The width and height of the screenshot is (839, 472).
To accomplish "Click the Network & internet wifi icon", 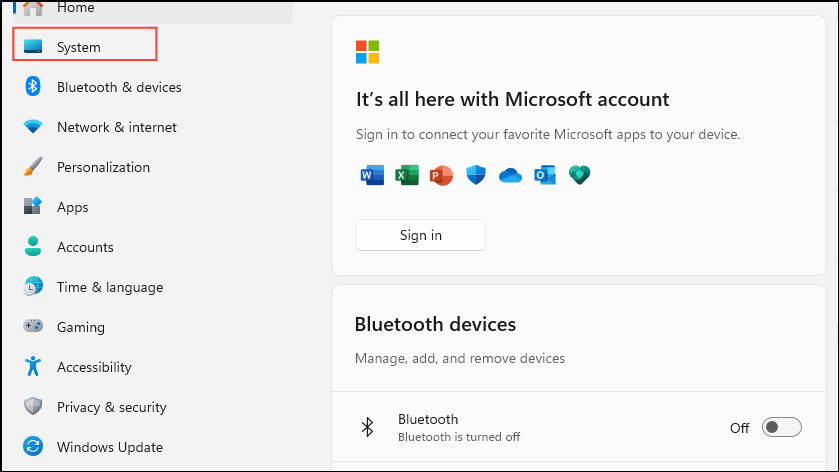I will 33,127.
